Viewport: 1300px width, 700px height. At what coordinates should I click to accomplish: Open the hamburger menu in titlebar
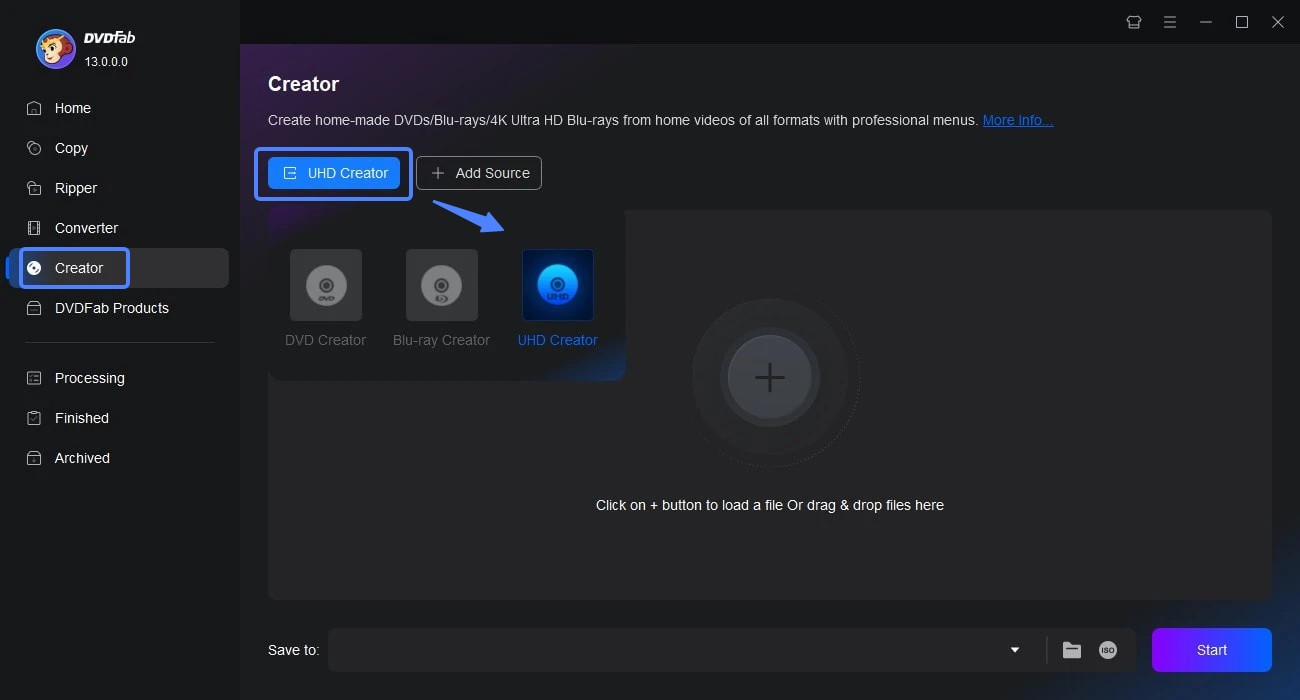pyautogui.click(x=1169, y=21)
